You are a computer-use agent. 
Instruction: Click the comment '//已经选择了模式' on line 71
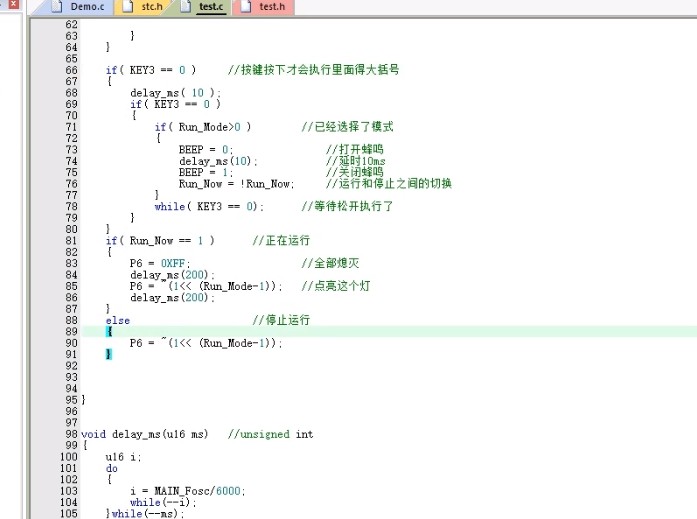click(x=347, y=127)
